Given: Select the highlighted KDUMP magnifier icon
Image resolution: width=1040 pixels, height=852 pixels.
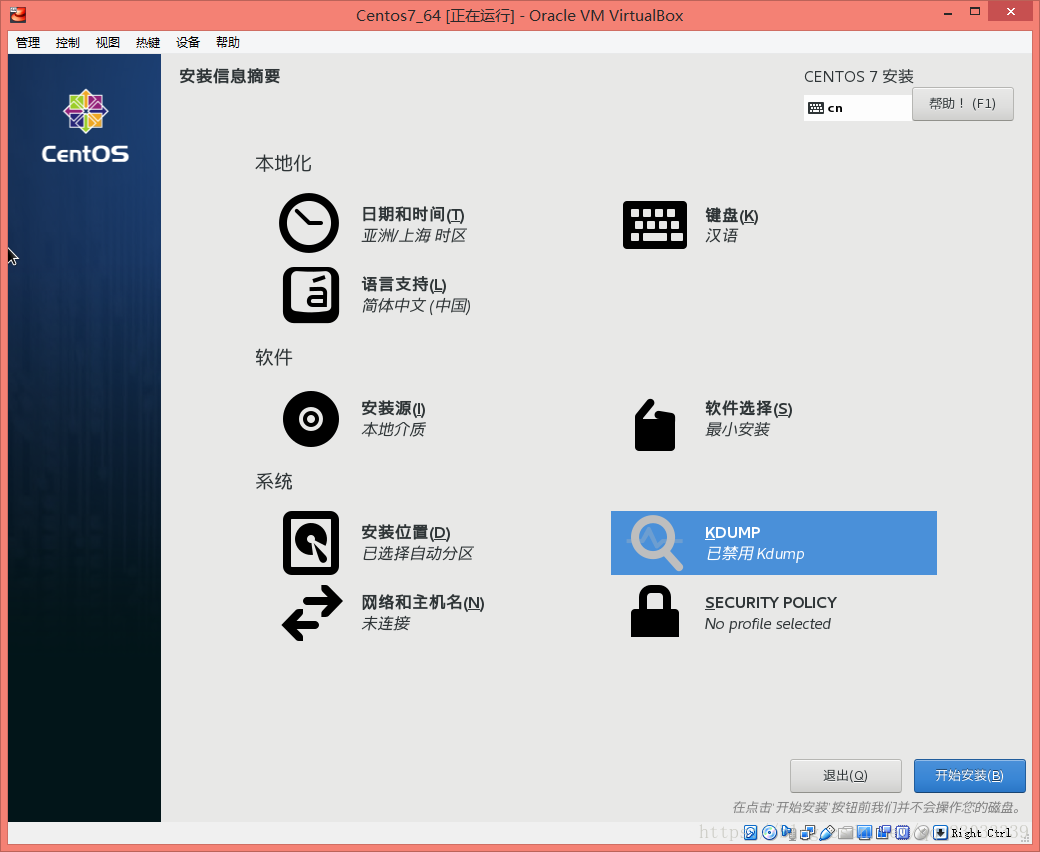Looking at the screenshot, I should [657, 543].
